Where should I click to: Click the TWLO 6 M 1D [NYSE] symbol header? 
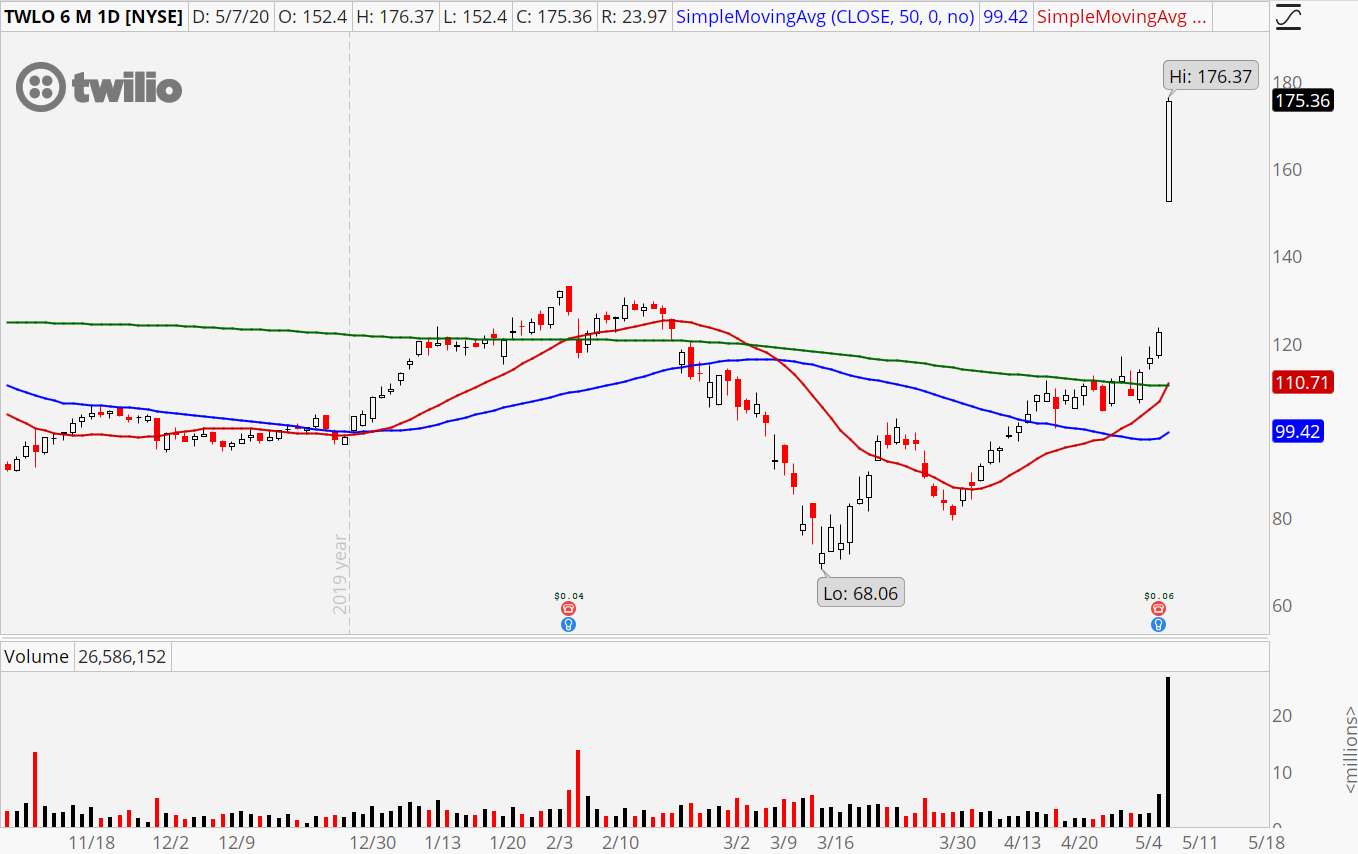(93, 17)
